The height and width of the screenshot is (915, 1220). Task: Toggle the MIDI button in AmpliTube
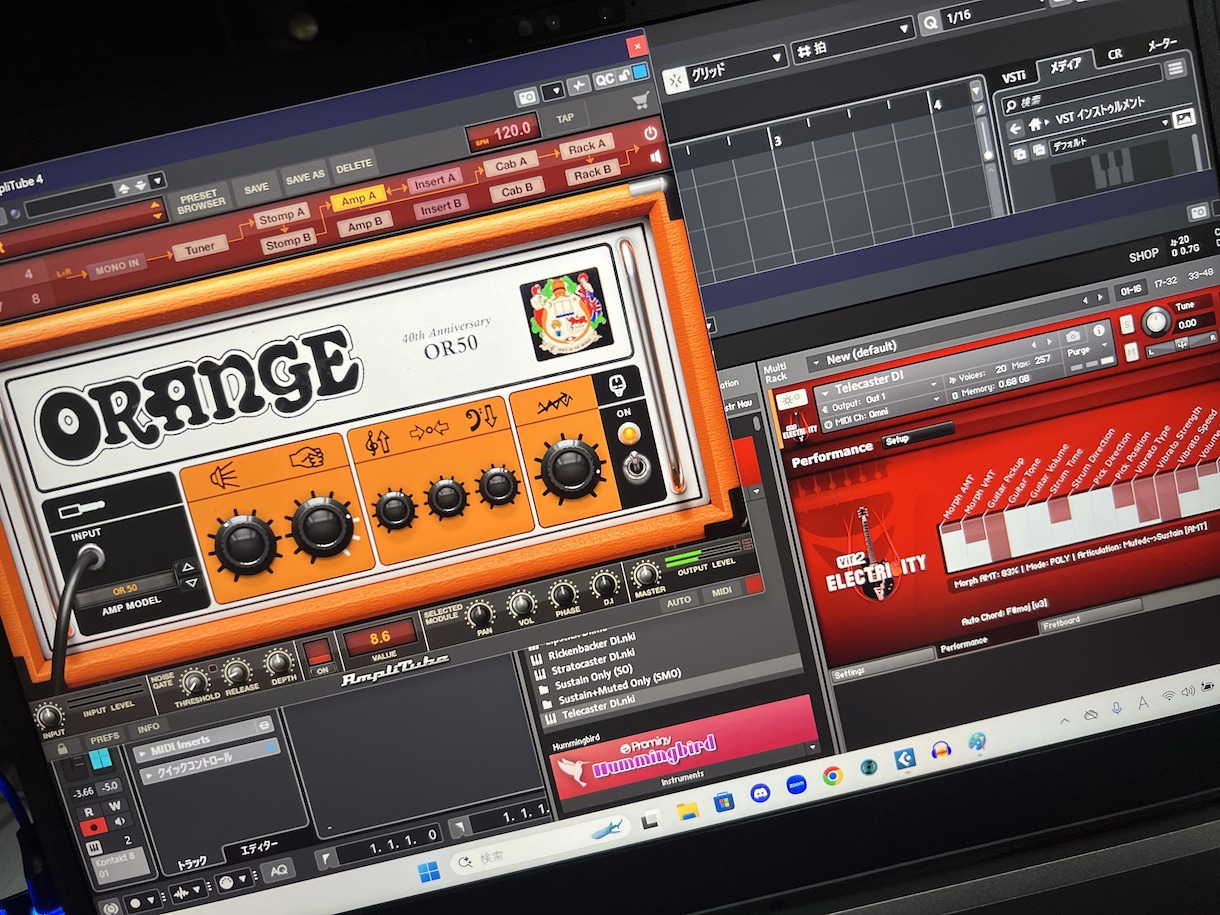pos(721,592)
